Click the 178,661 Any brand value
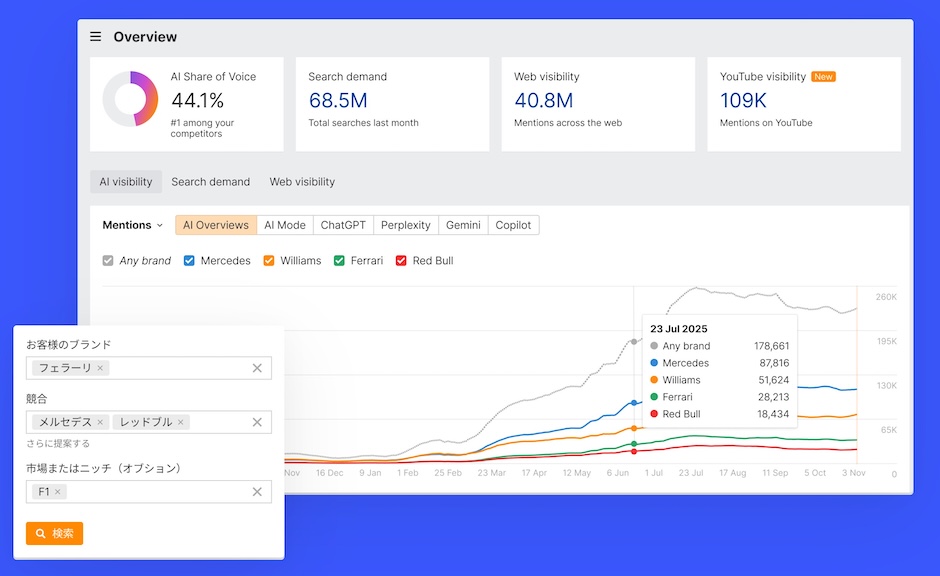940x576 pixels. pos(772,346)
